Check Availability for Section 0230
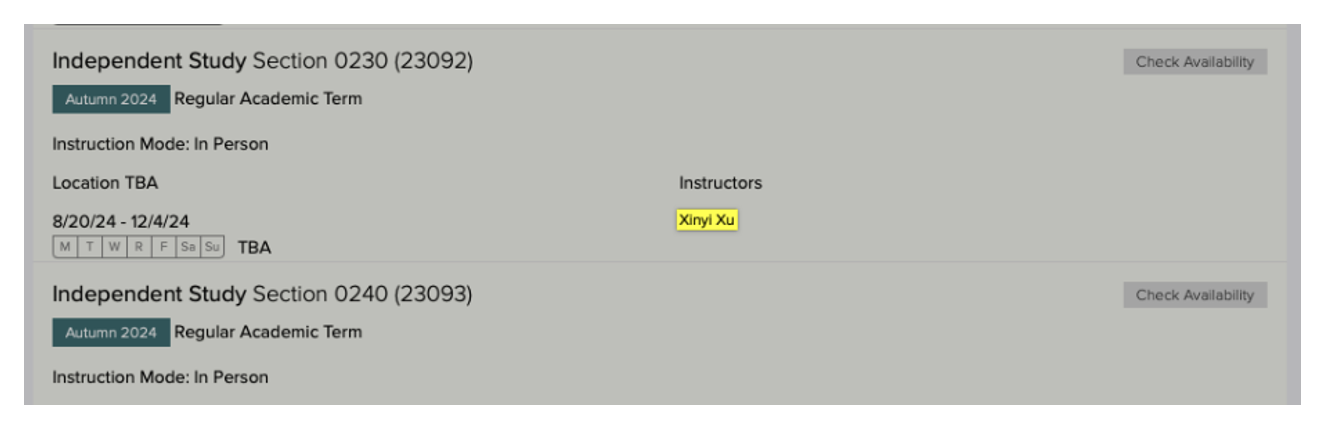The width and height of the screenshot is (1324, 440). 1195,62
